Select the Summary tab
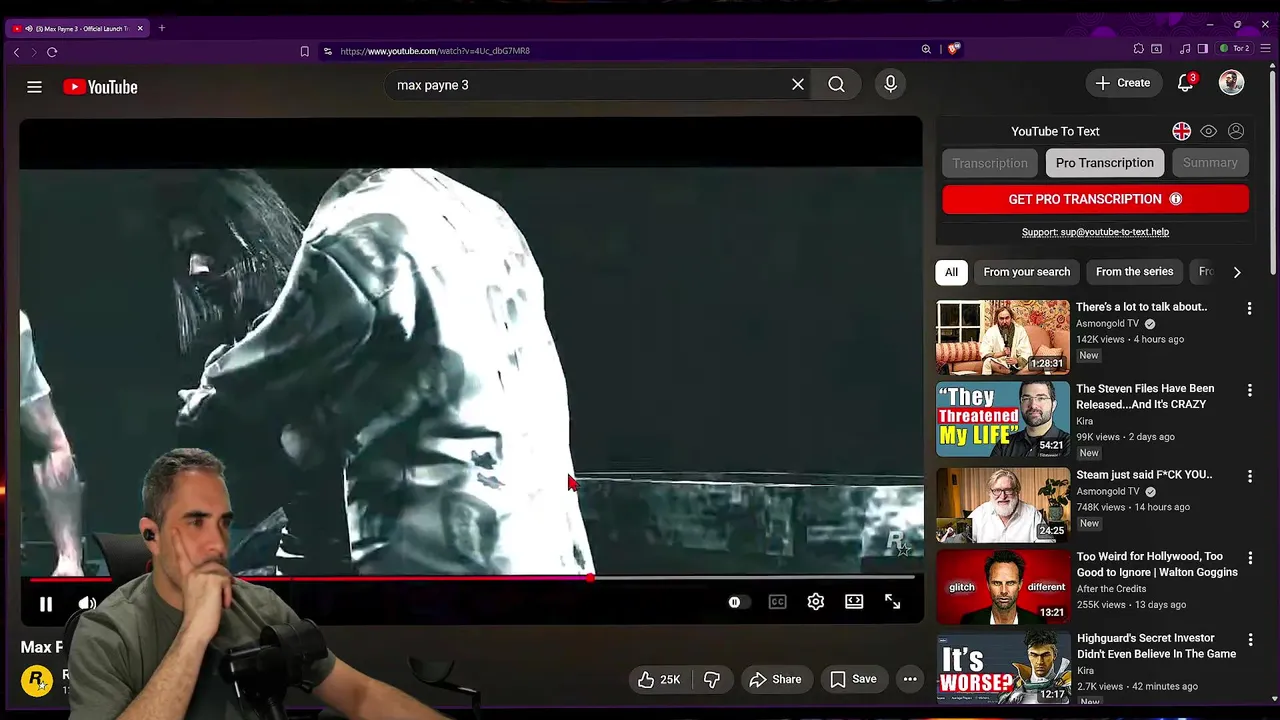The height and width of the screenshot is (720, 1280). (1210, 163)
